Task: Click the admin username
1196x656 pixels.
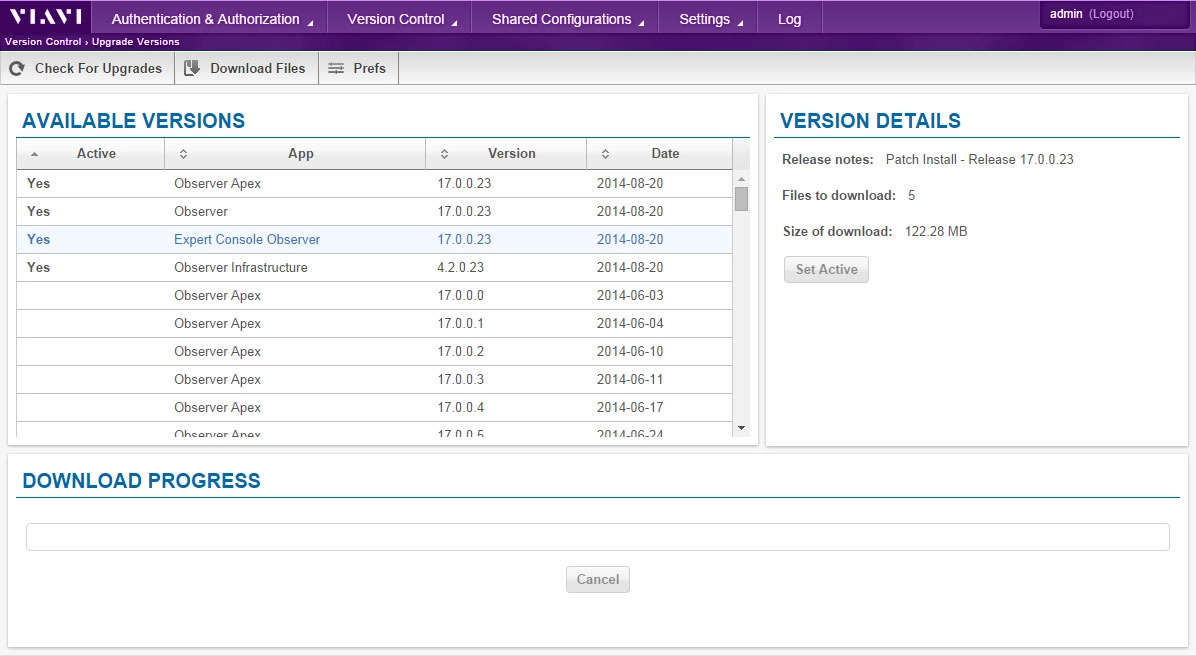Action: 1066,14
